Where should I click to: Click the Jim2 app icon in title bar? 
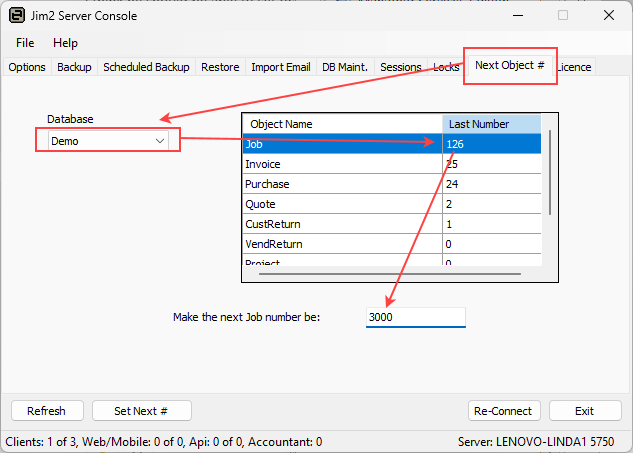pyautogui.click(x=17, y=15)
